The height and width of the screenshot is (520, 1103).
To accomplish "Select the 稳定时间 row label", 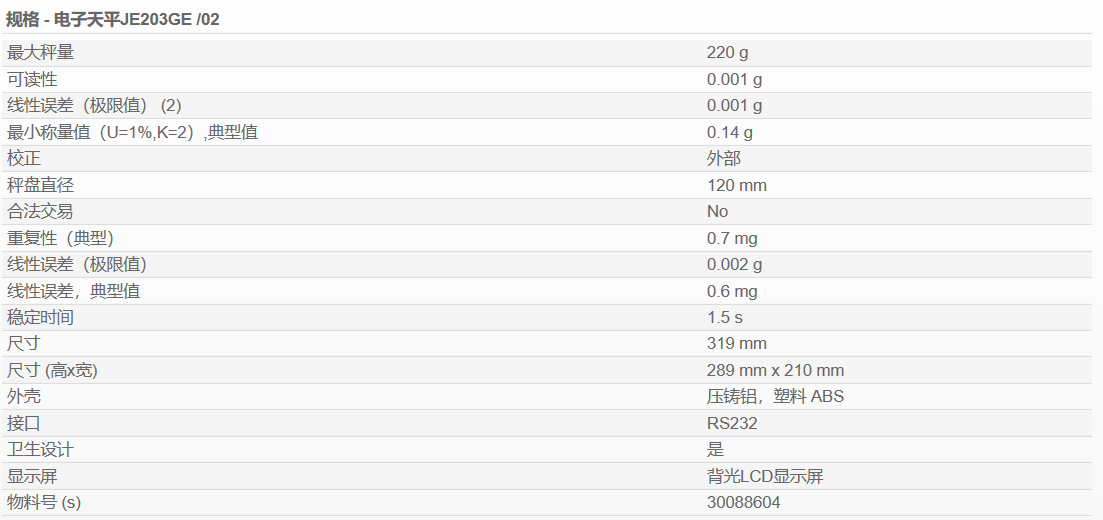I will pyautogui.click(x=40, y=317).
